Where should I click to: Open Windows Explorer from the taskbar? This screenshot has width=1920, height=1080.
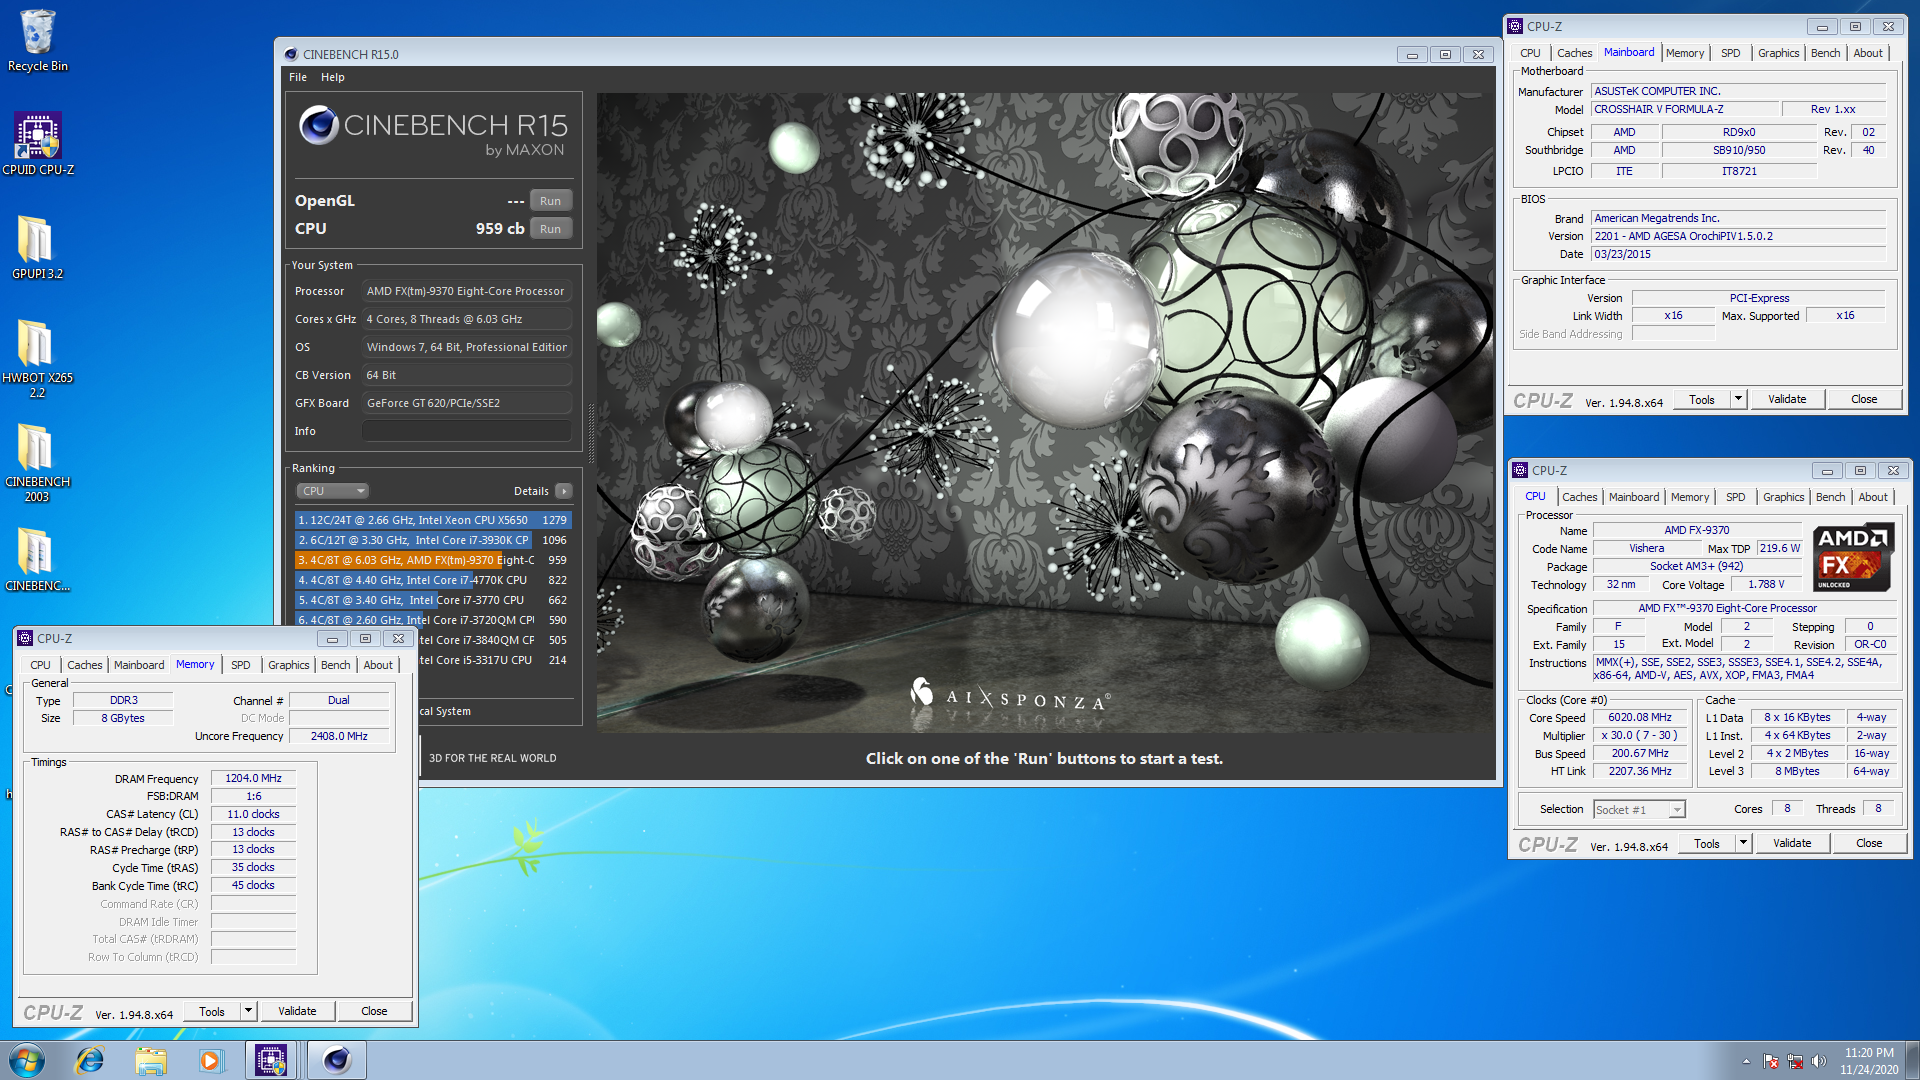[151, 1060]
